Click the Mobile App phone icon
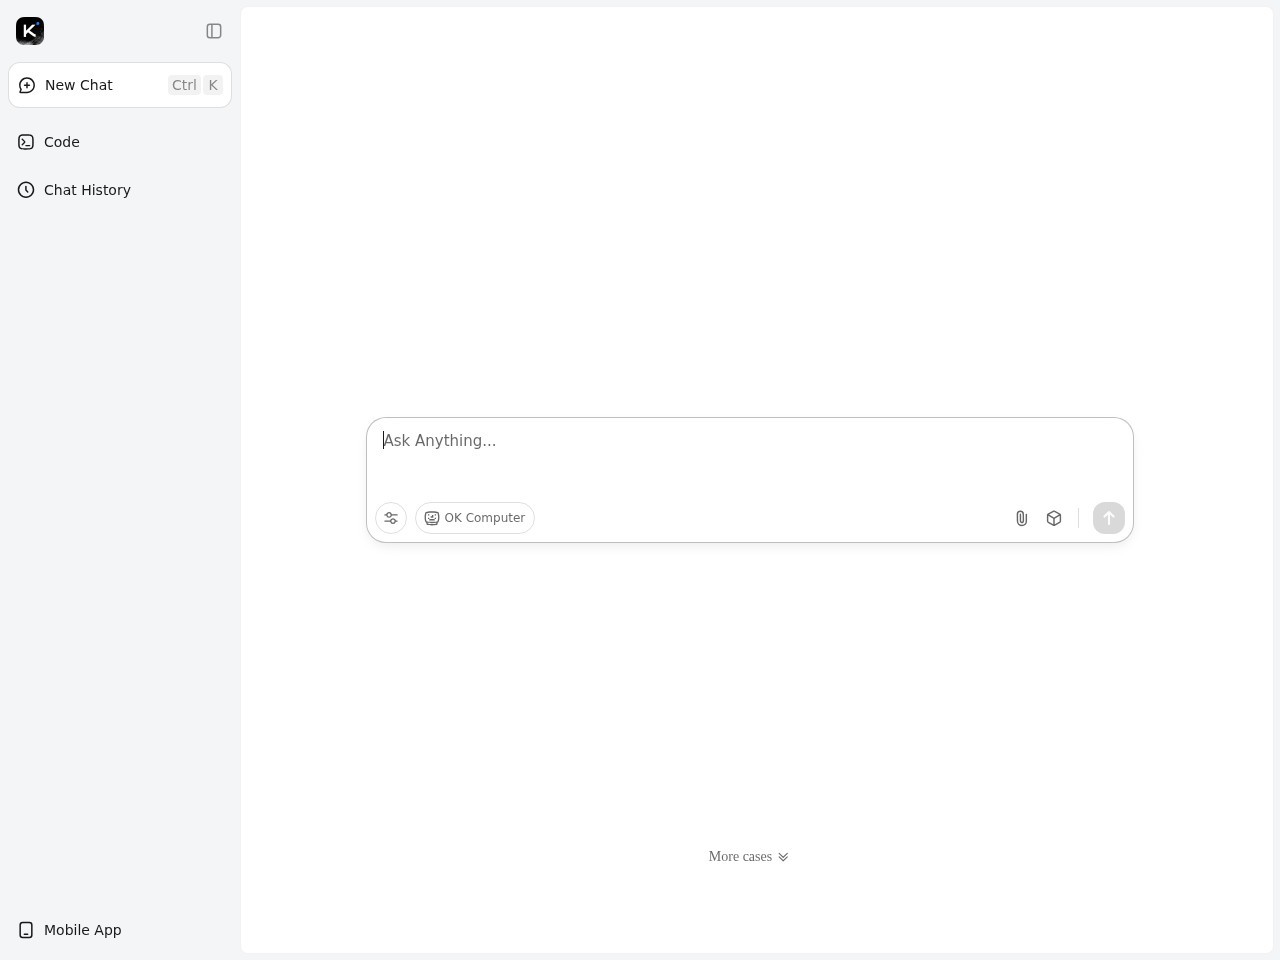Viewport: 1280px width, 960px height. point(26,930)
